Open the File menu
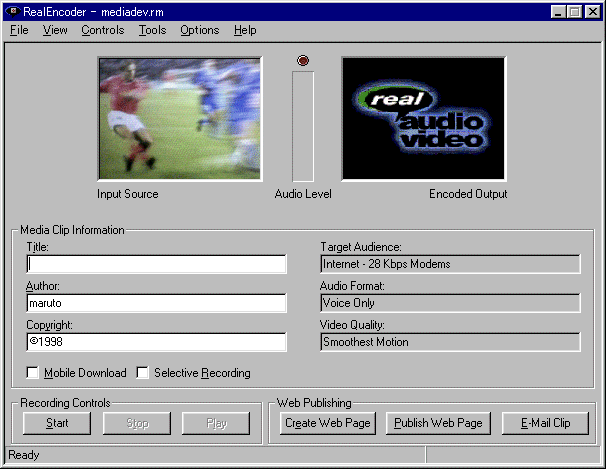 (x=19, y=30)
